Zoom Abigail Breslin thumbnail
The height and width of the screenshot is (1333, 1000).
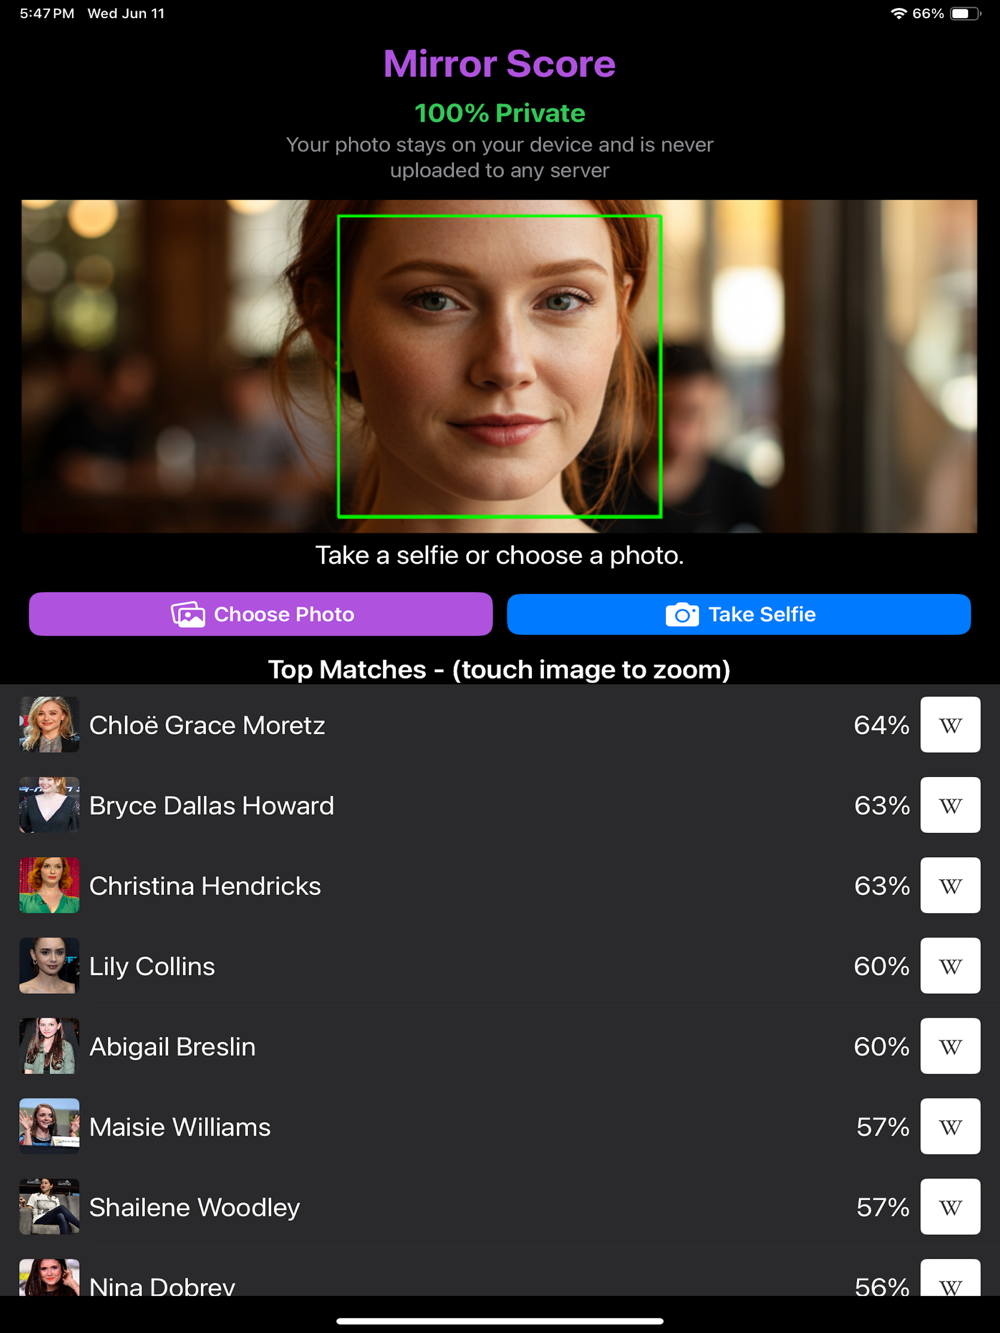pos(49,1046)
